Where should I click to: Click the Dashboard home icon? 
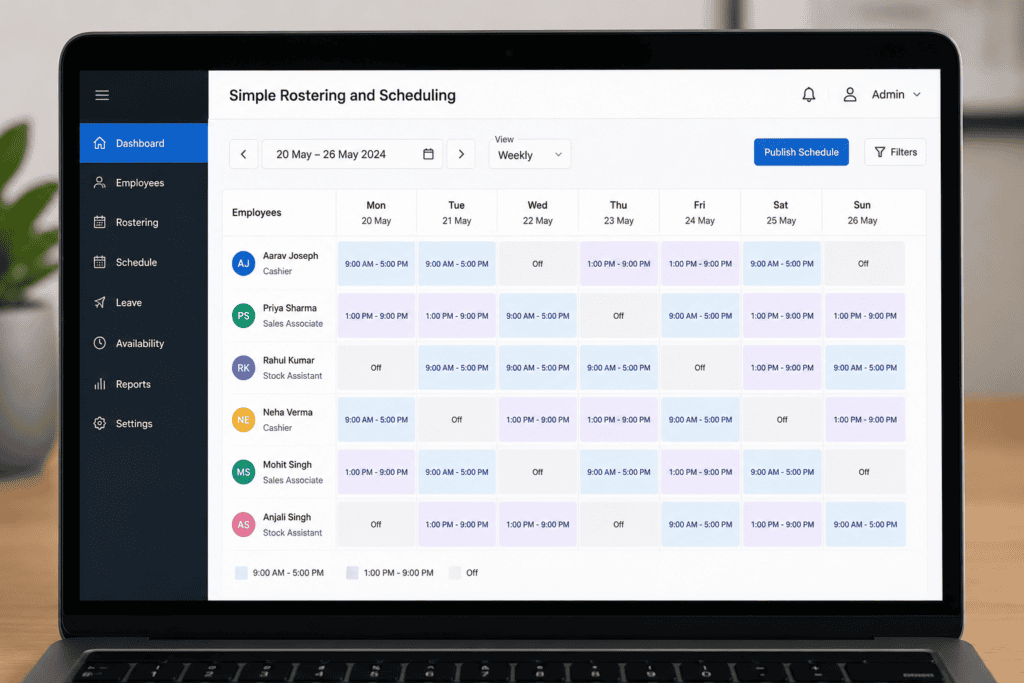coord(99,143)
